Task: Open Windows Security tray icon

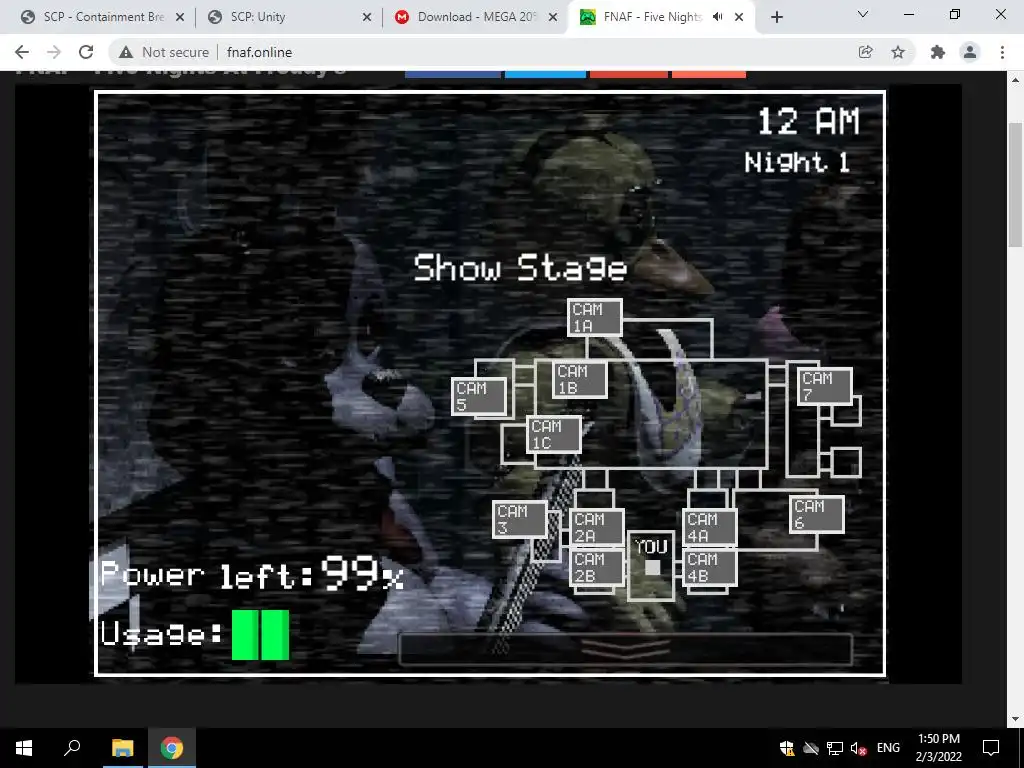Action: point(787,748)
